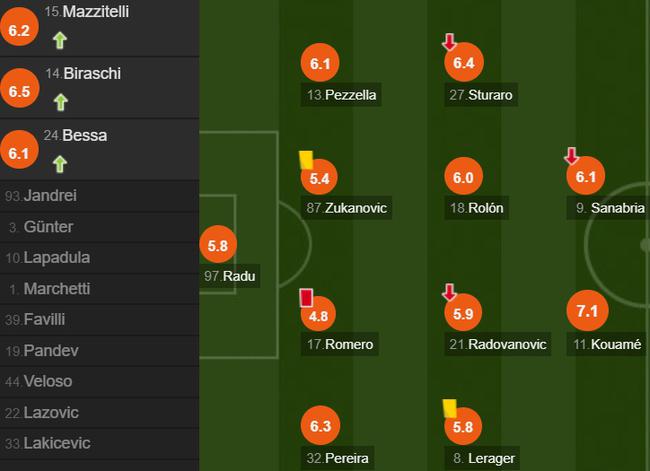Open Pereira's player name label

337,458
